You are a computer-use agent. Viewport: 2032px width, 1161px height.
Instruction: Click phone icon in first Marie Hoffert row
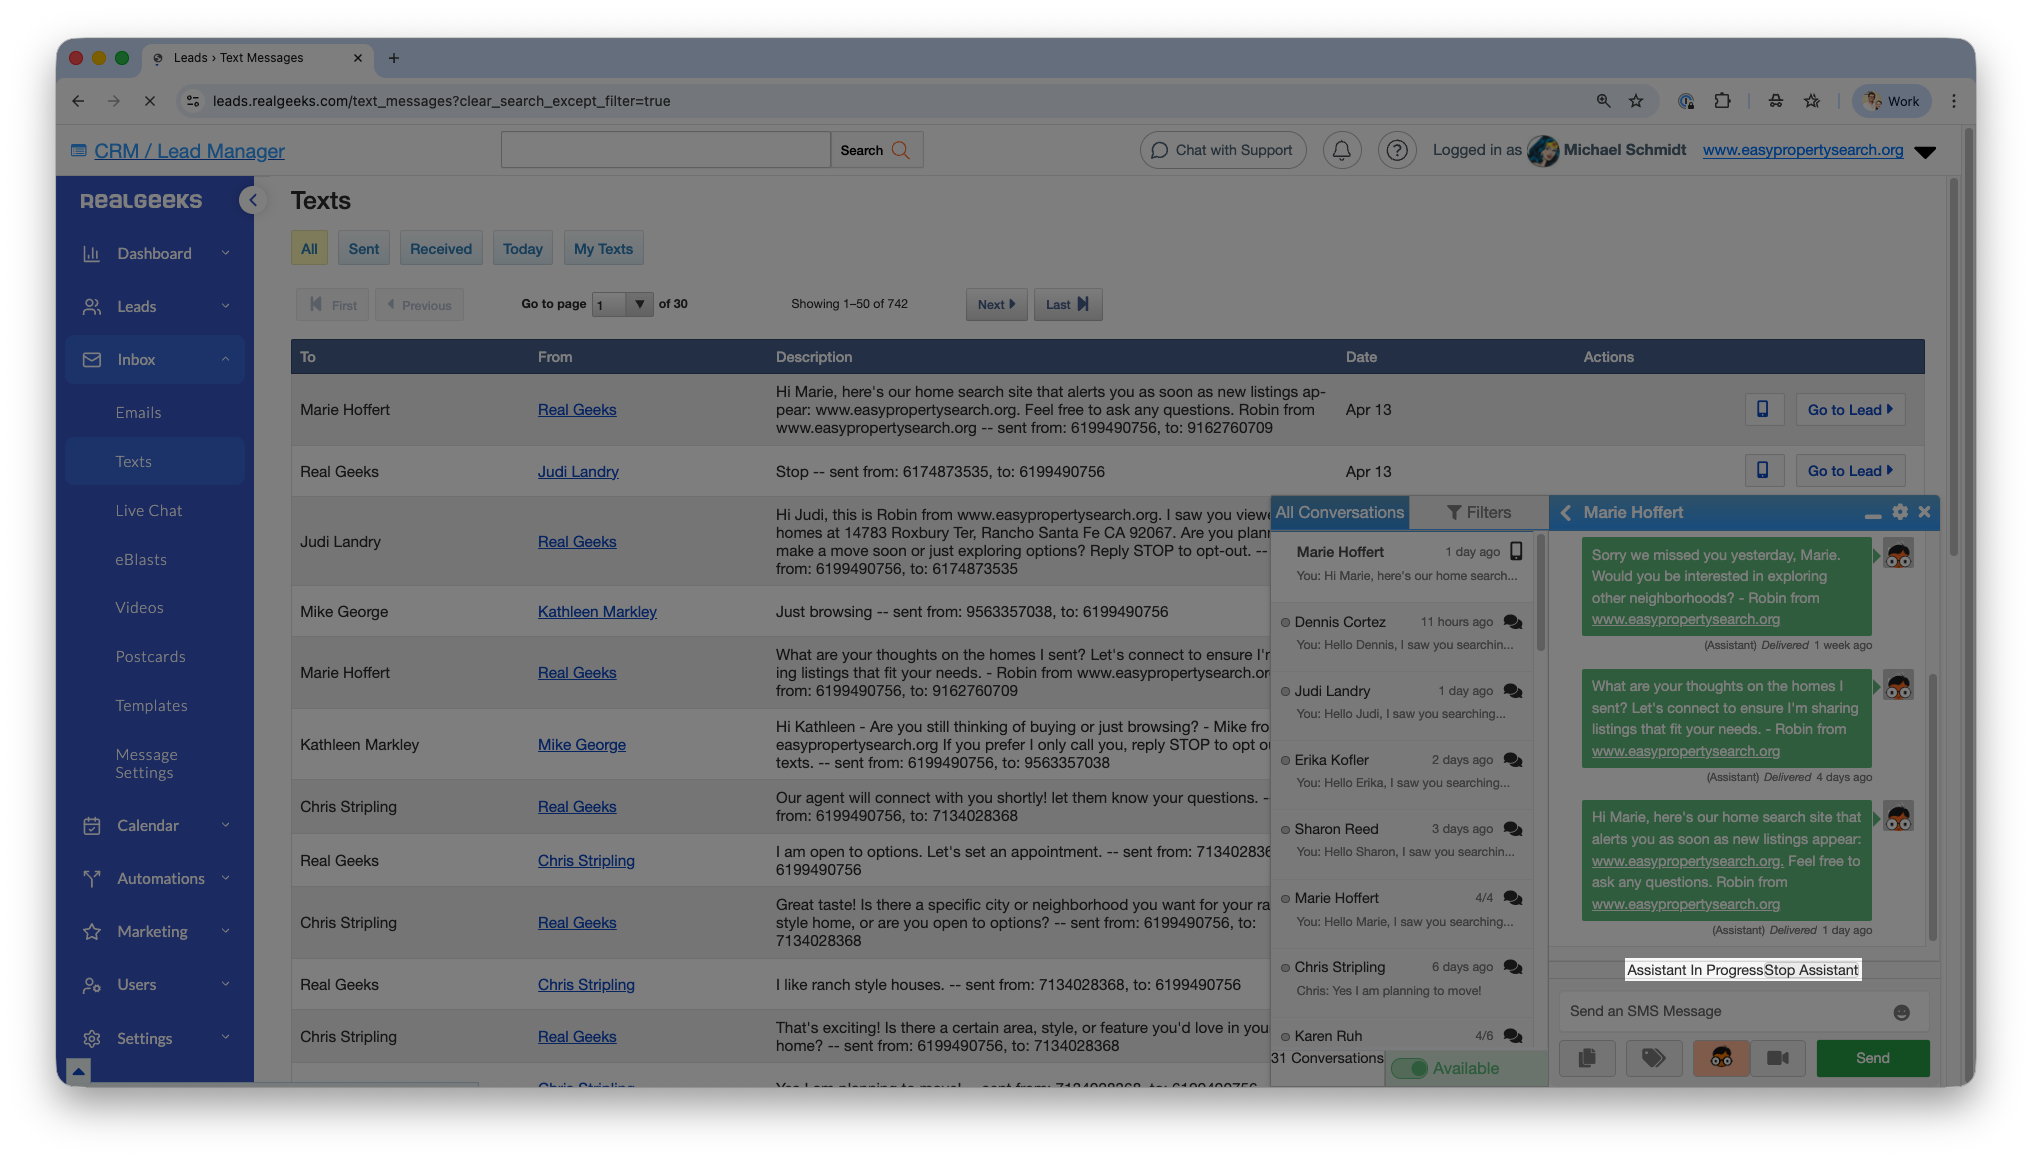pyautogui.click(x=1763, y=409)
